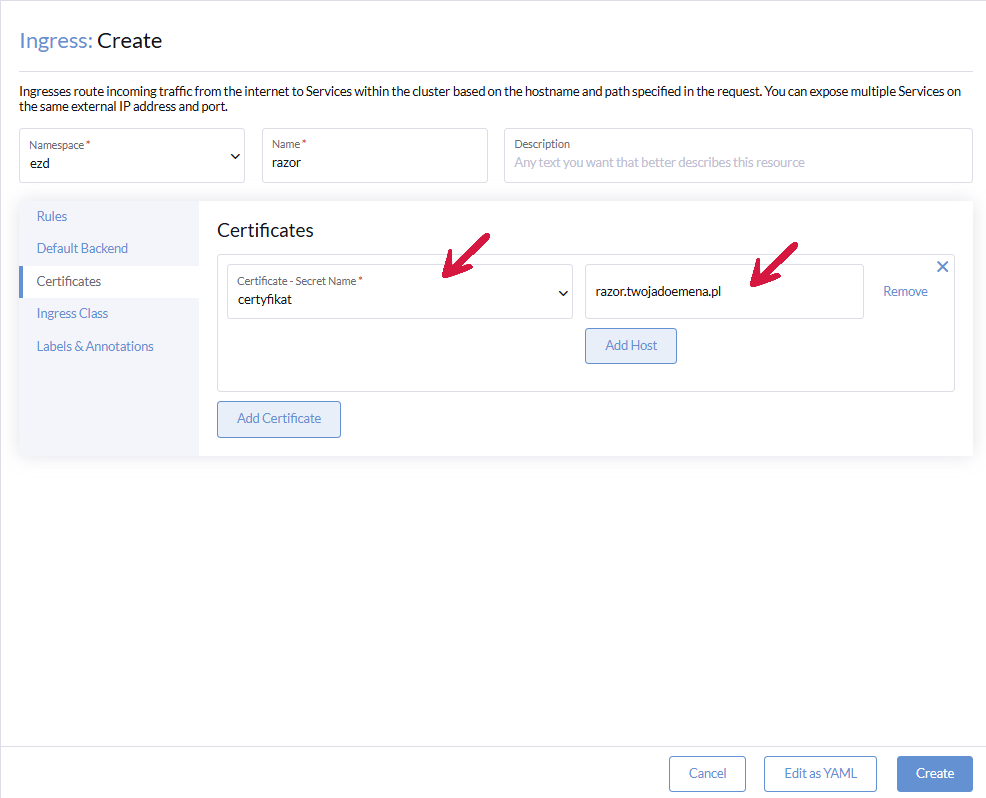Click the Certificate Secret Name chevron arrow
The width and height of the screenshot is (986, 798).
pyautogui.click(x=562, y=292)
